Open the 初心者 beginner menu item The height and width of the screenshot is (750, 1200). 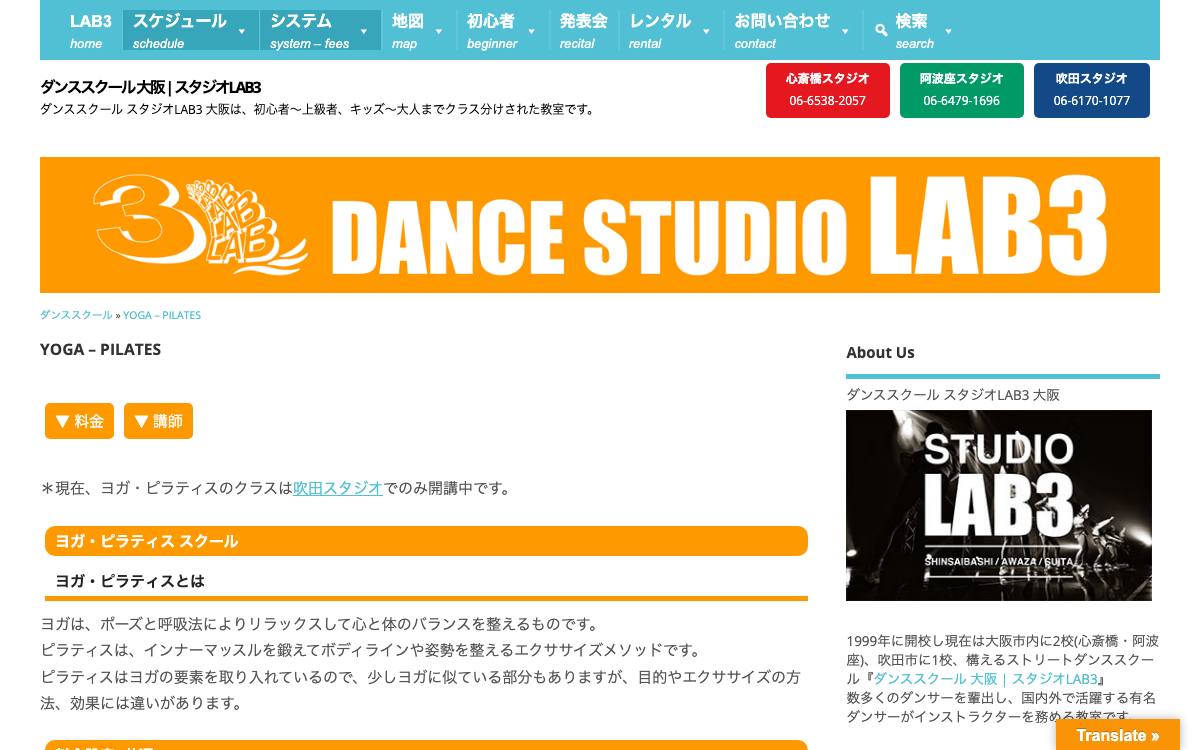click(x=502, y=30)
